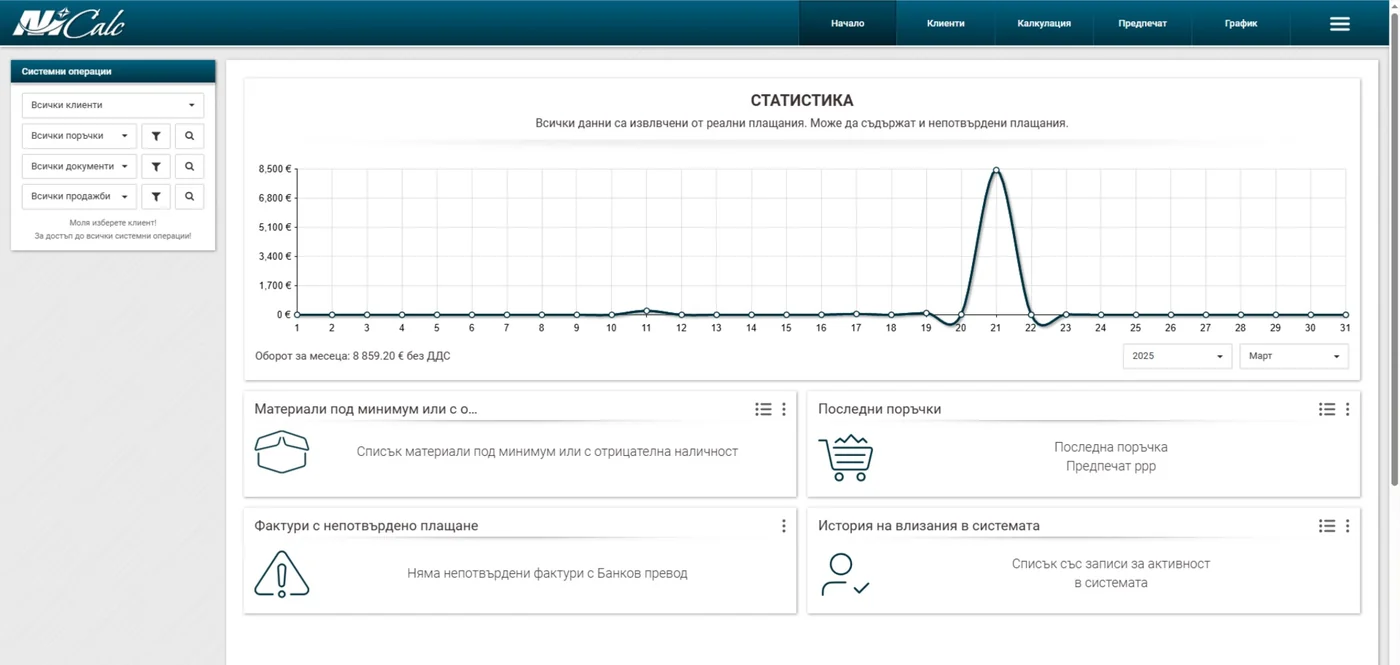Click filter icon next to Всички поръчки
Viewport: 1400px width, 665px height.
point(156,136)
